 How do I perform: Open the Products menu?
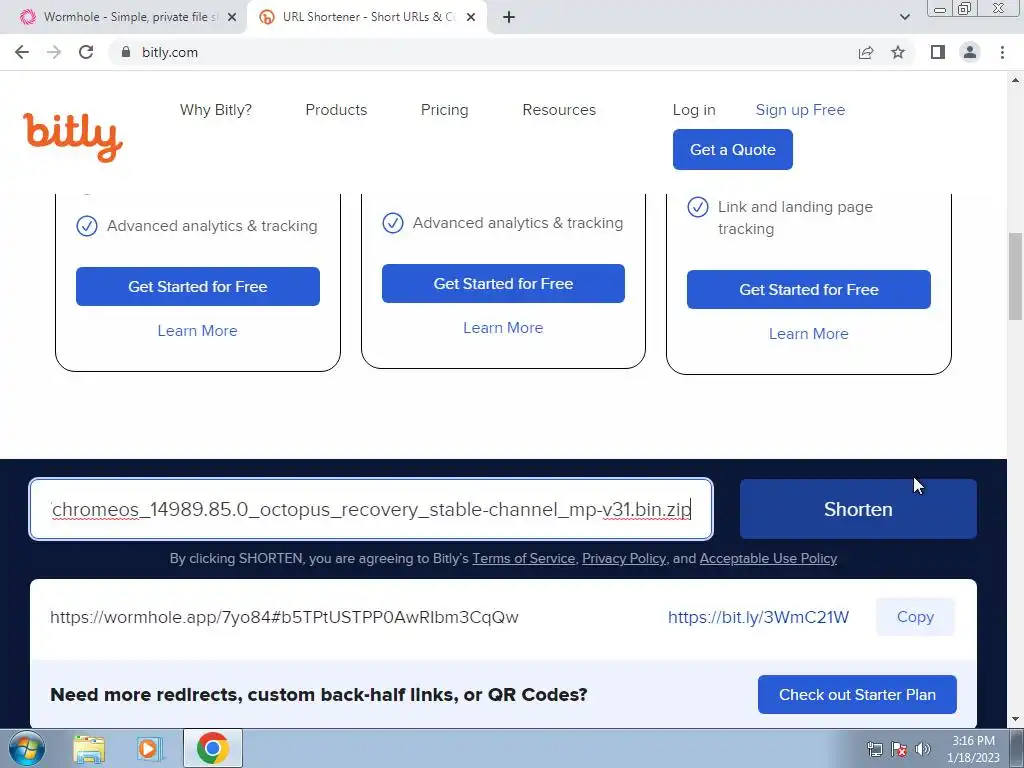point(336,110)
